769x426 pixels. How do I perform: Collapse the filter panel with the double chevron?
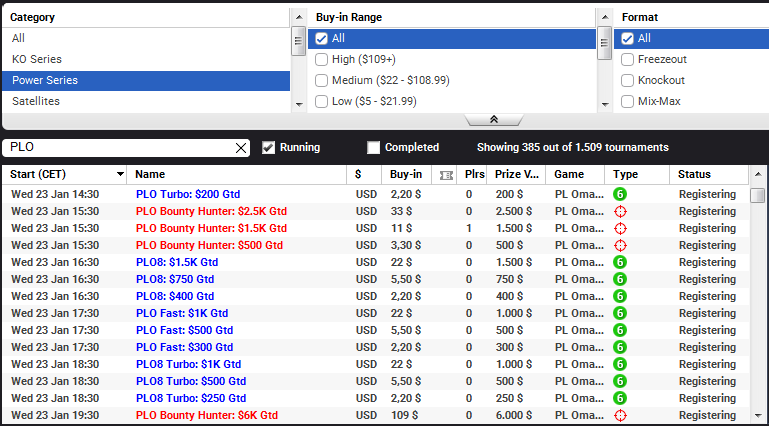click(493, 119)
